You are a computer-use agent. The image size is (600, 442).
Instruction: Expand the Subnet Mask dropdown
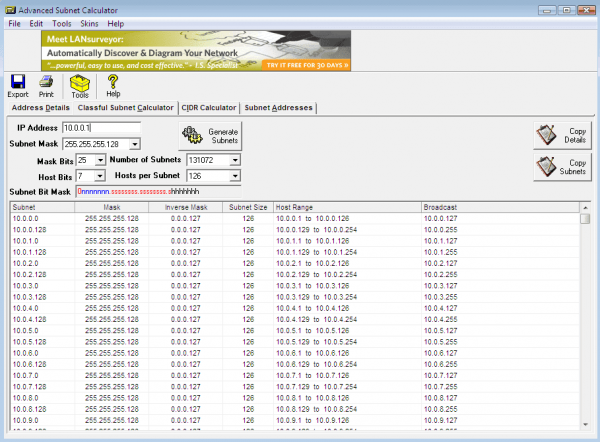pyautogui.click(x=134, y=144)
